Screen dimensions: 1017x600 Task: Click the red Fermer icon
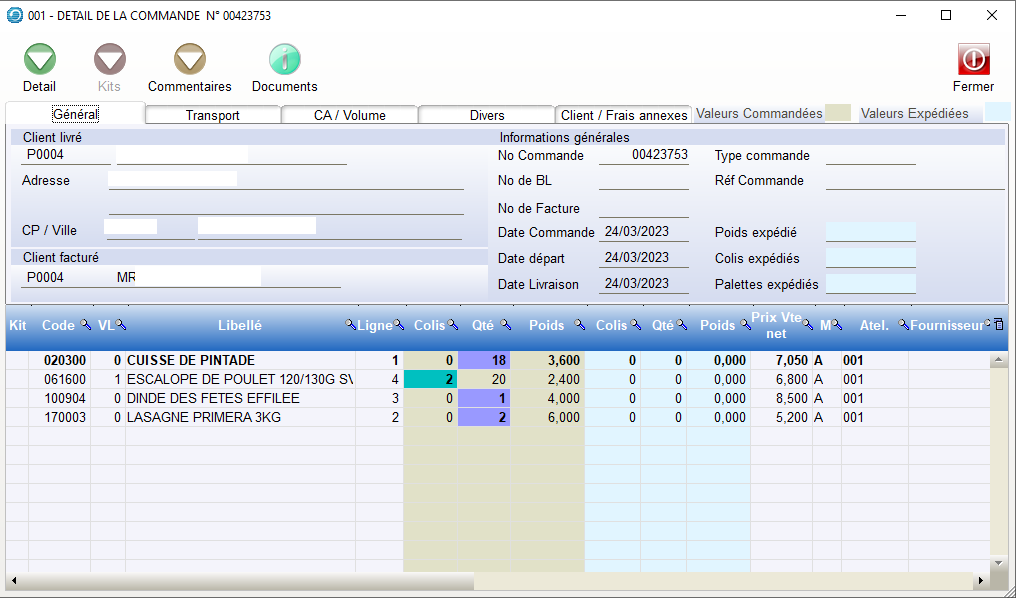(x=973, y=60)
